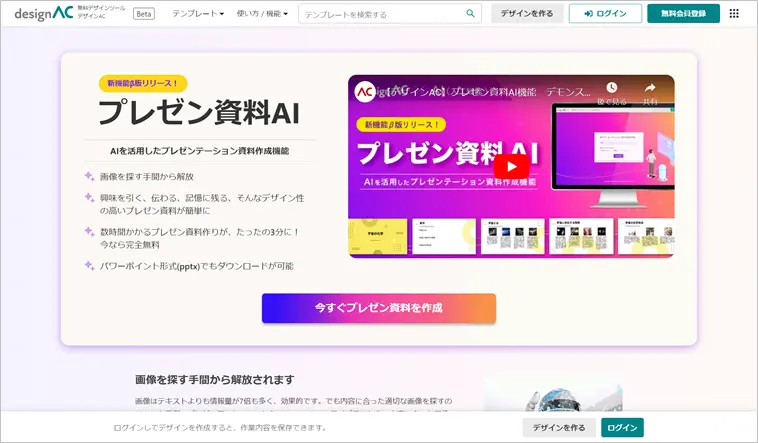Click the header デザインを作る button
Screen dimensions: 758x443
(526, 14)
